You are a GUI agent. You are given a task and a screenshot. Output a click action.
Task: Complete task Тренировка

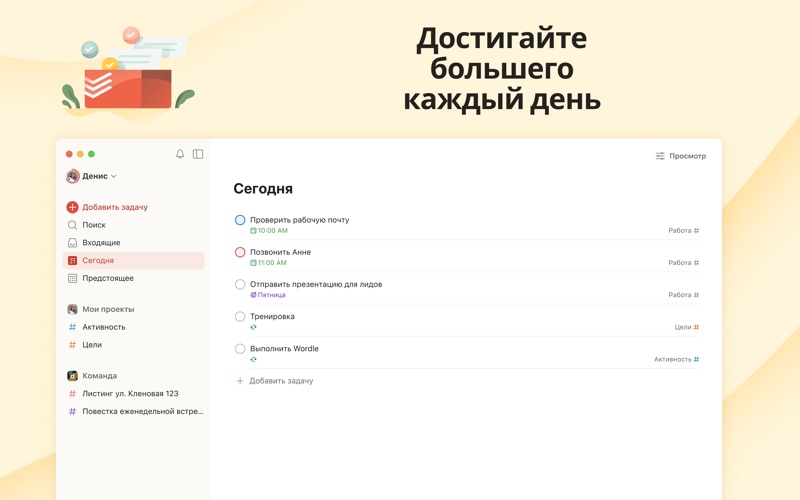tap(240, 316)
